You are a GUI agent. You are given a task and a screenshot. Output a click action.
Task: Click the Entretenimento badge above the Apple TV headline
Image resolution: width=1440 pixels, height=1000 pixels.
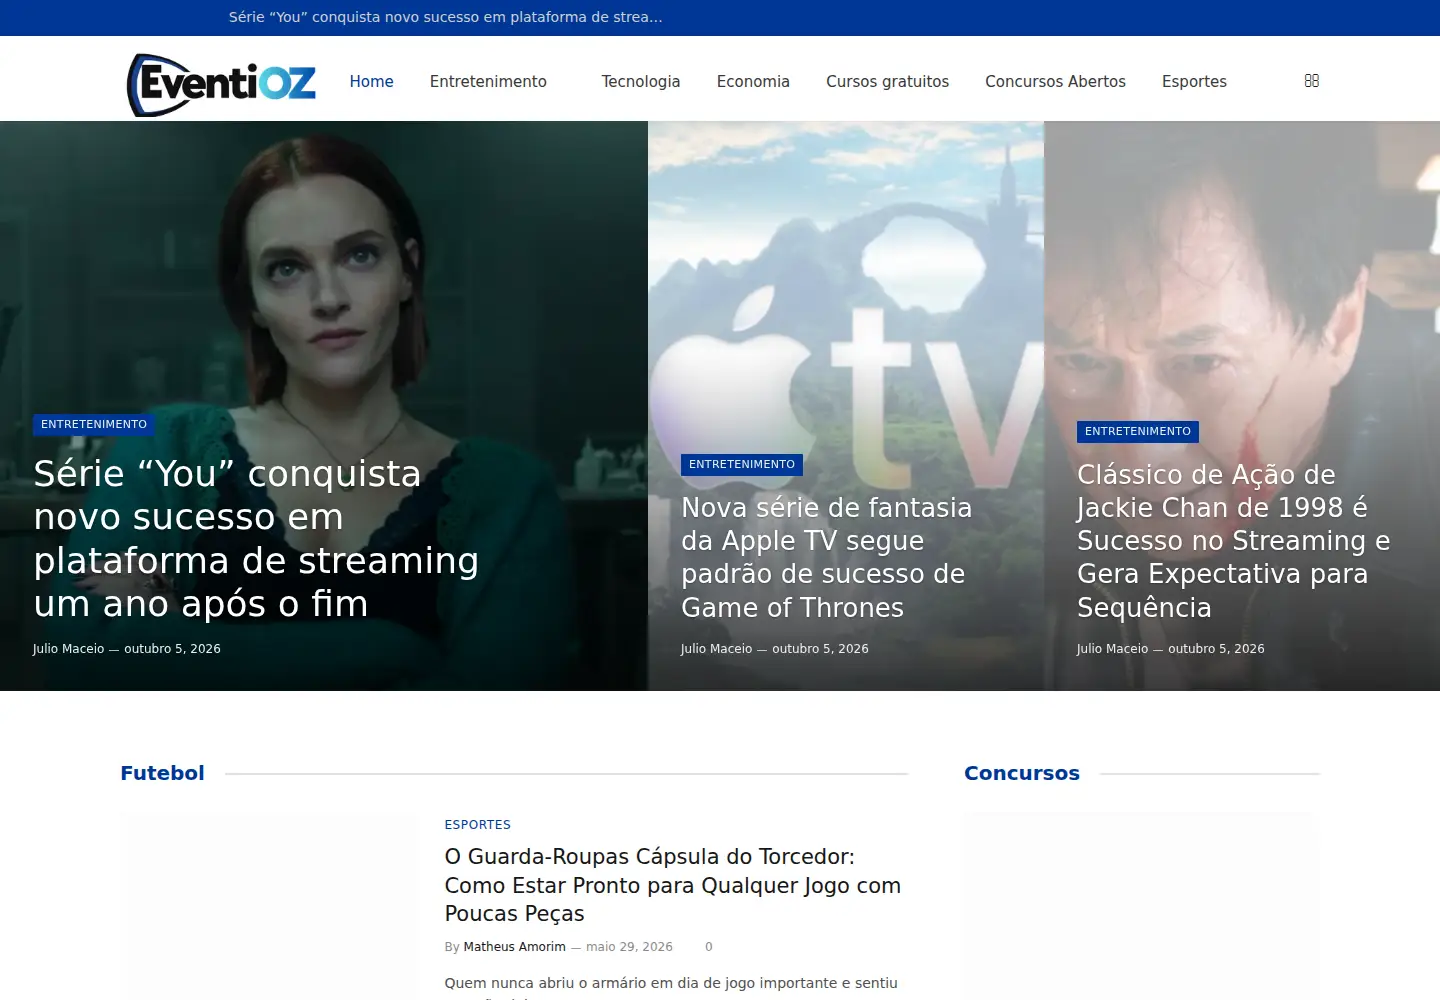pyautogui.click(x=742, y=465)
